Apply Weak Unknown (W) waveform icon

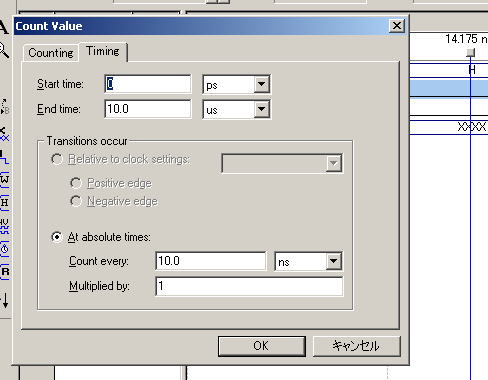(x=4, y=179)
